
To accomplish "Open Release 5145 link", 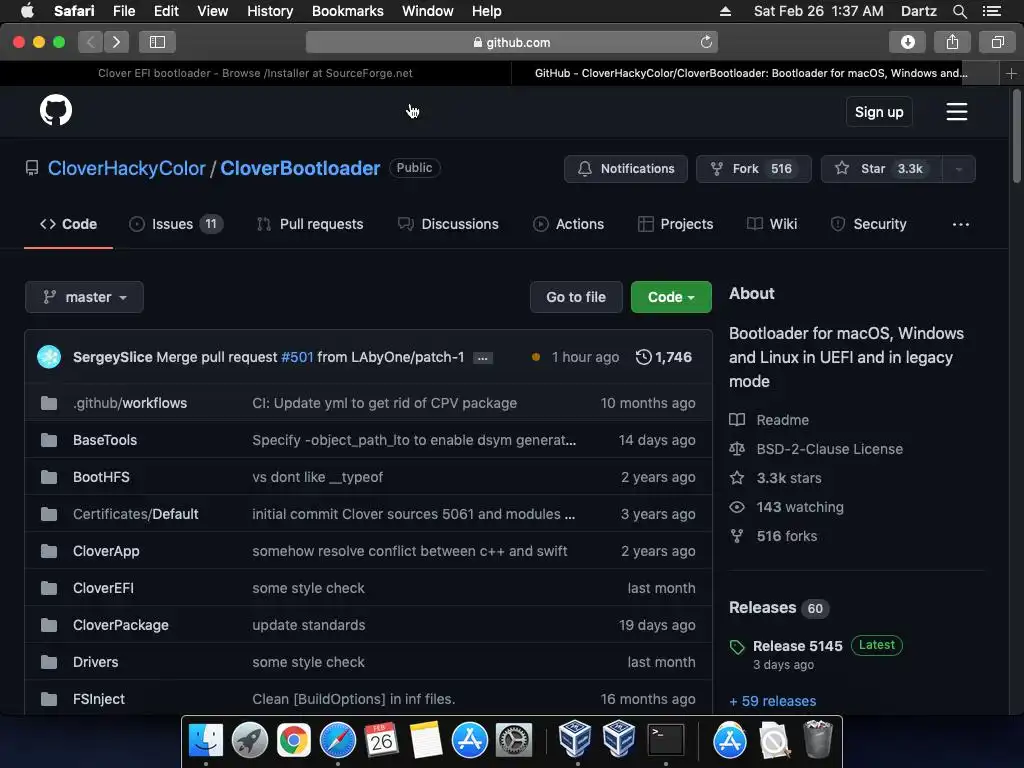I will tap(797, 646).
